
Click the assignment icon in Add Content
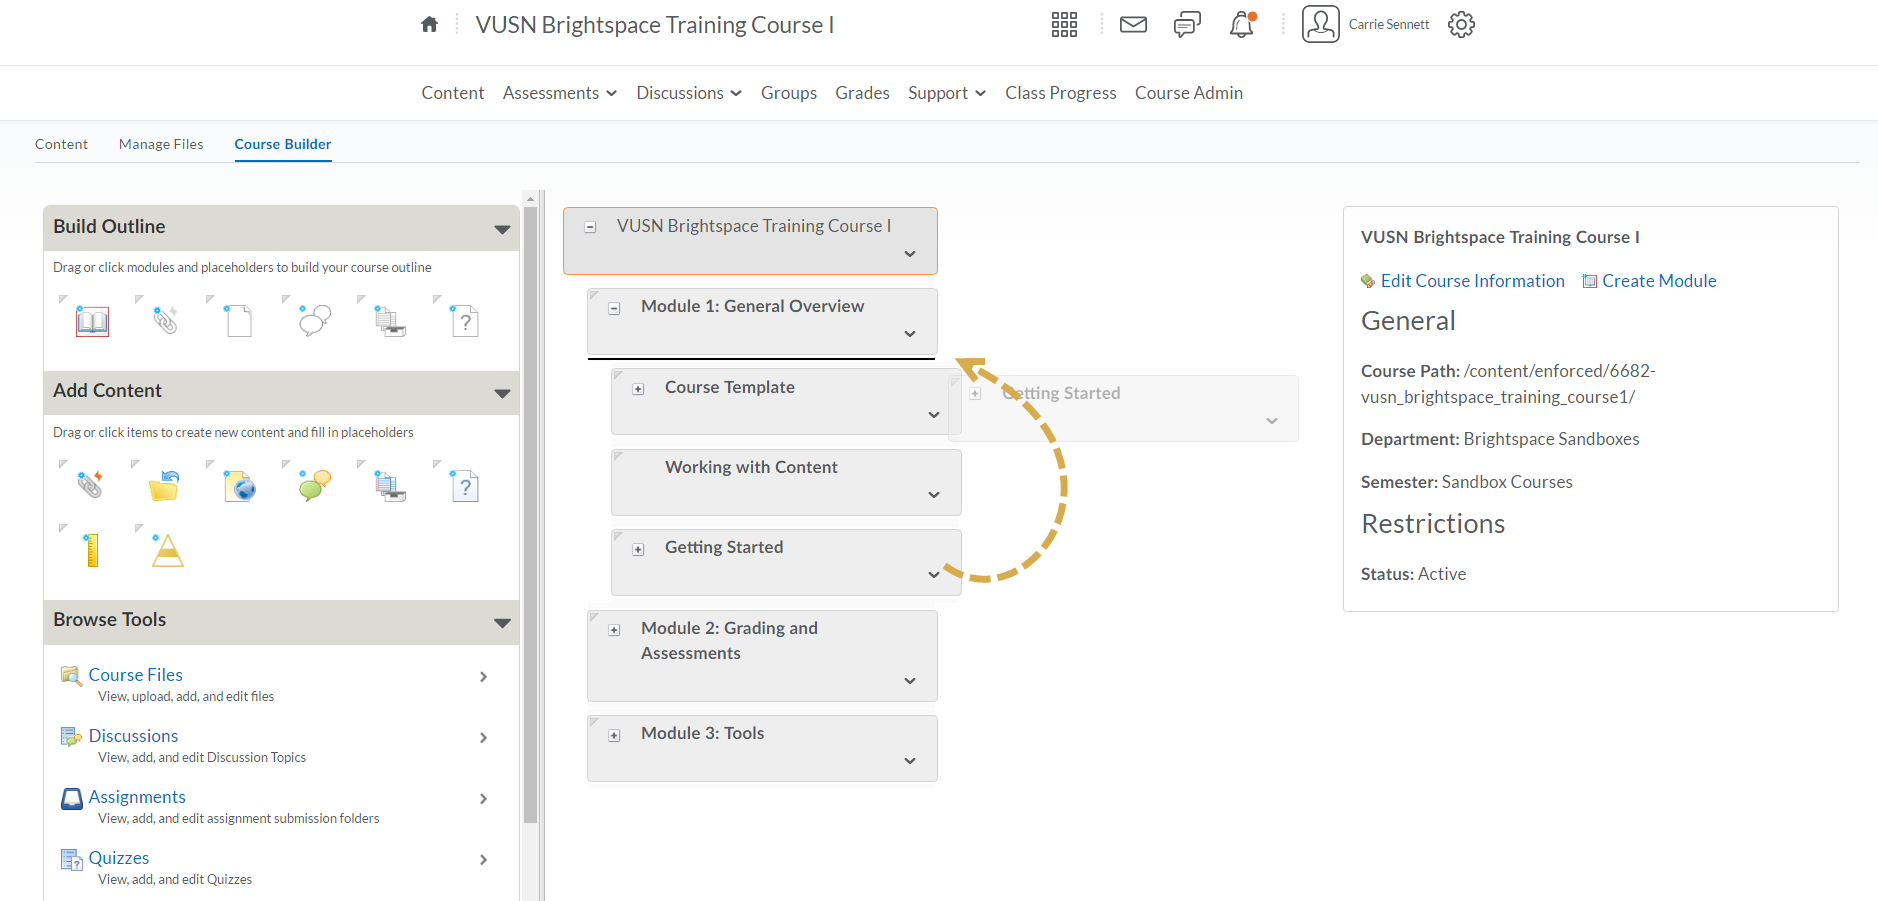click(390, 486)
